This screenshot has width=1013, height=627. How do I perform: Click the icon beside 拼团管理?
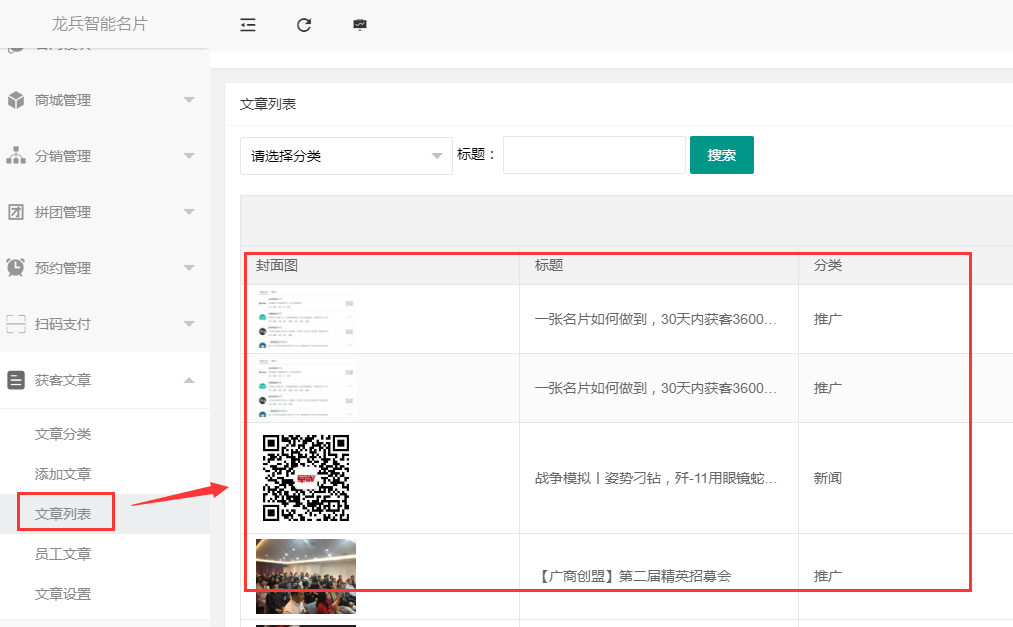[16, 212]
